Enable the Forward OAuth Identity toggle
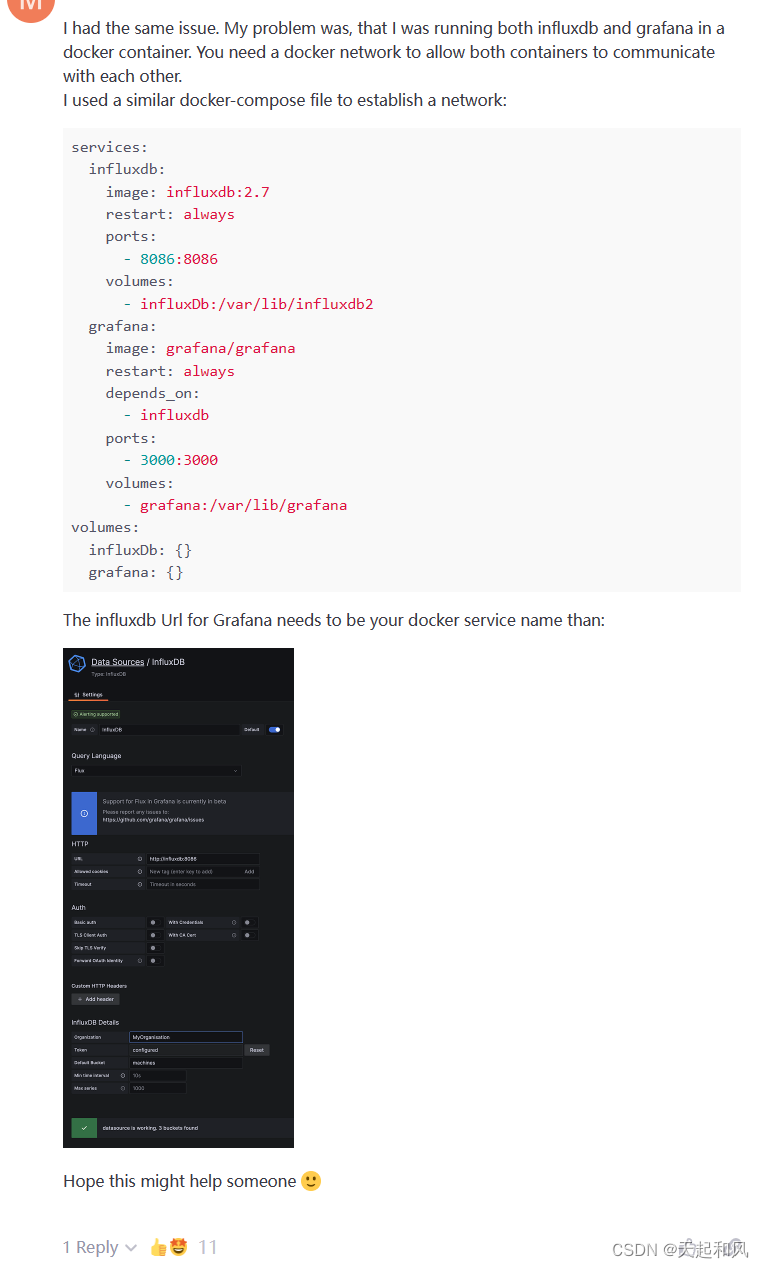The width and height of the screenshot is (764, 1268). [x=155, y=961]
